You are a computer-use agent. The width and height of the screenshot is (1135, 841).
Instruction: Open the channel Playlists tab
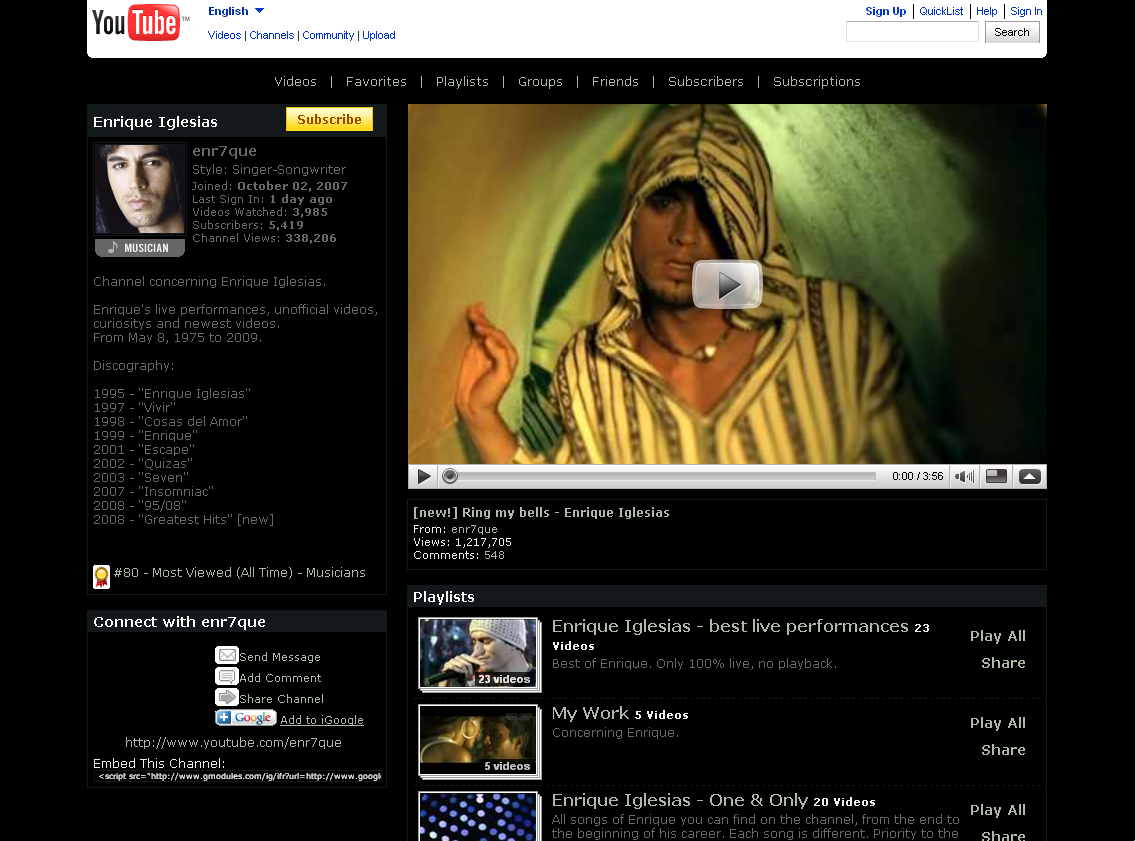(x=462, y=82)
